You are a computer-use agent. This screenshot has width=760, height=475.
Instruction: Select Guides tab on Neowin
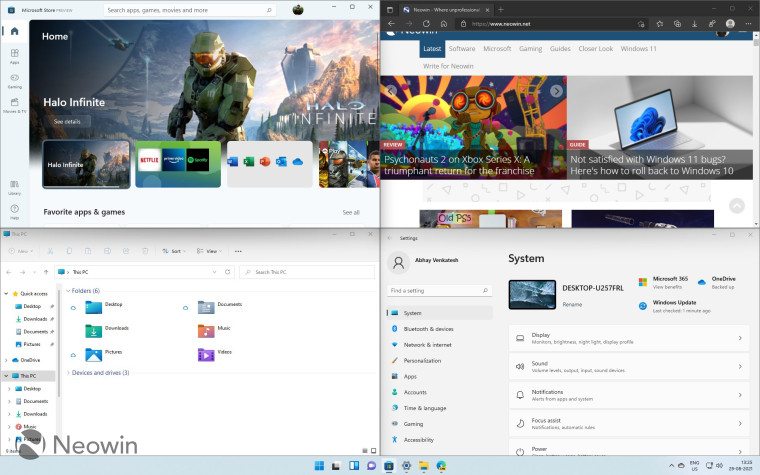[x=560, y=48]
